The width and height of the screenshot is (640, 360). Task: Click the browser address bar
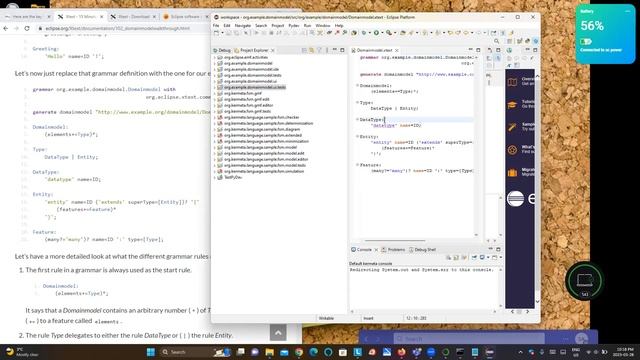tap(122, 29)
